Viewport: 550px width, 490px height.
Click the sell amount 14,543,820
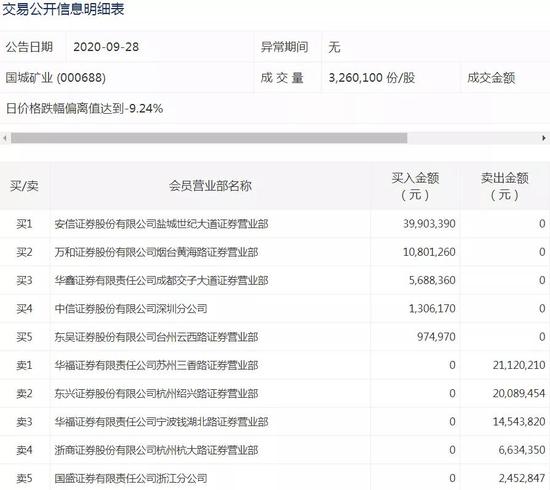[x=519, y=422]
